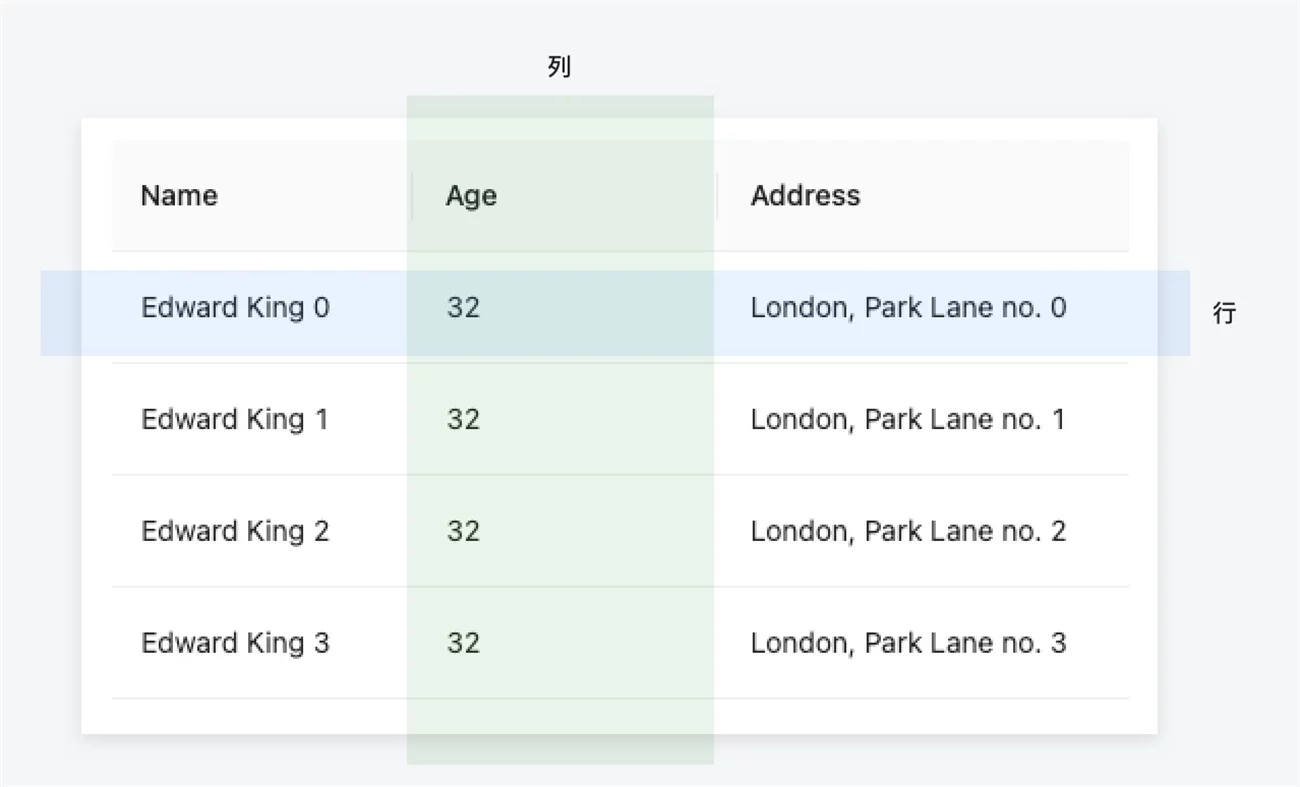Click the Age column header
The height and width of the screenshot is (787, 1300).
[471, 196]
